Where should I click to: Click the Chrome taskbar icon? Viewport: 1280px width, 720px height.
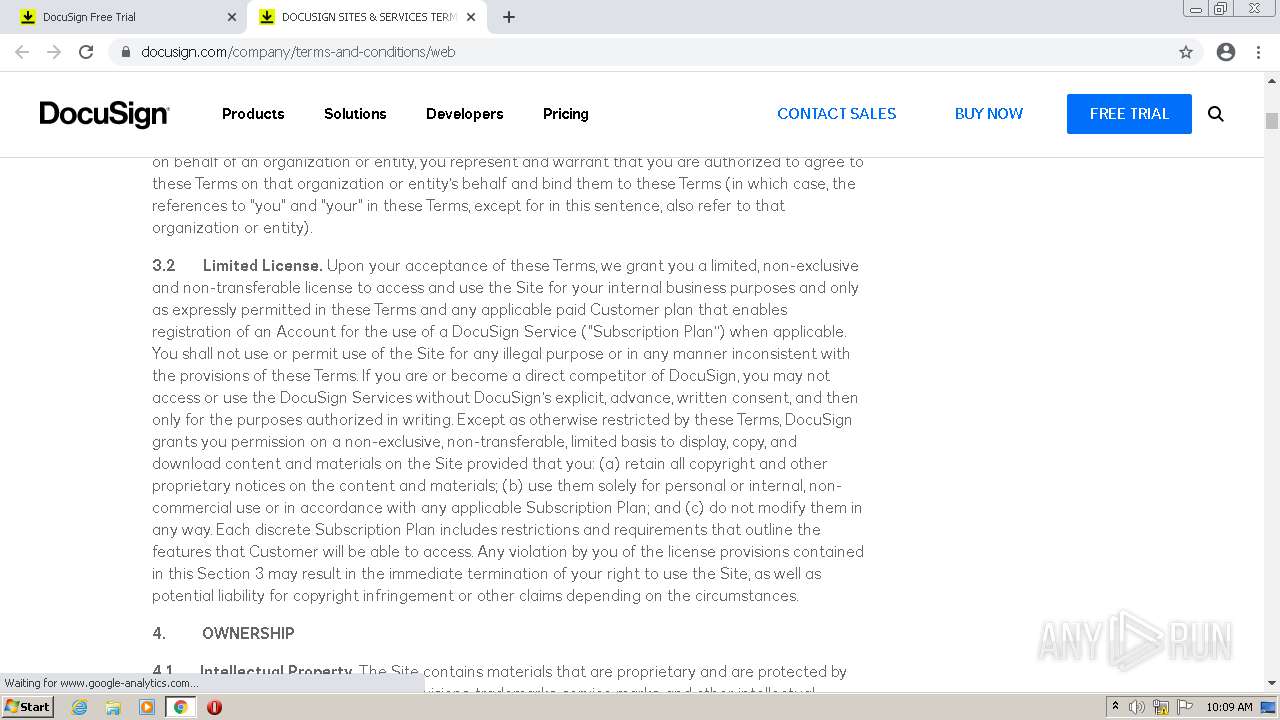[181, 707]
